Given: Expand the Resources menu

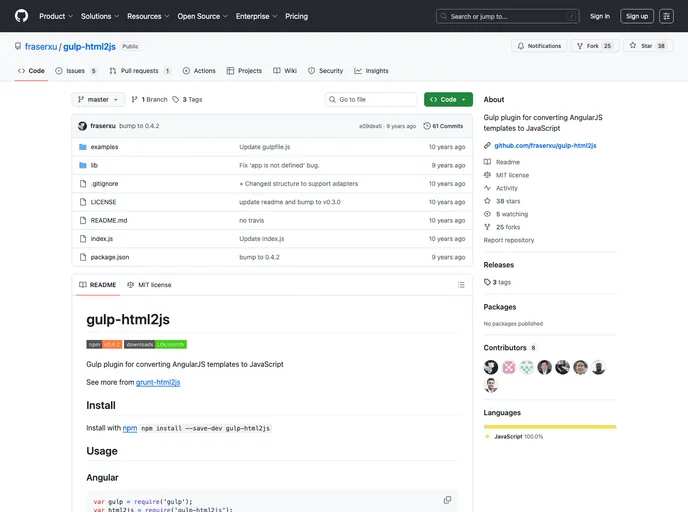Looking at the screenshot, I should click(x=148, y=16).
